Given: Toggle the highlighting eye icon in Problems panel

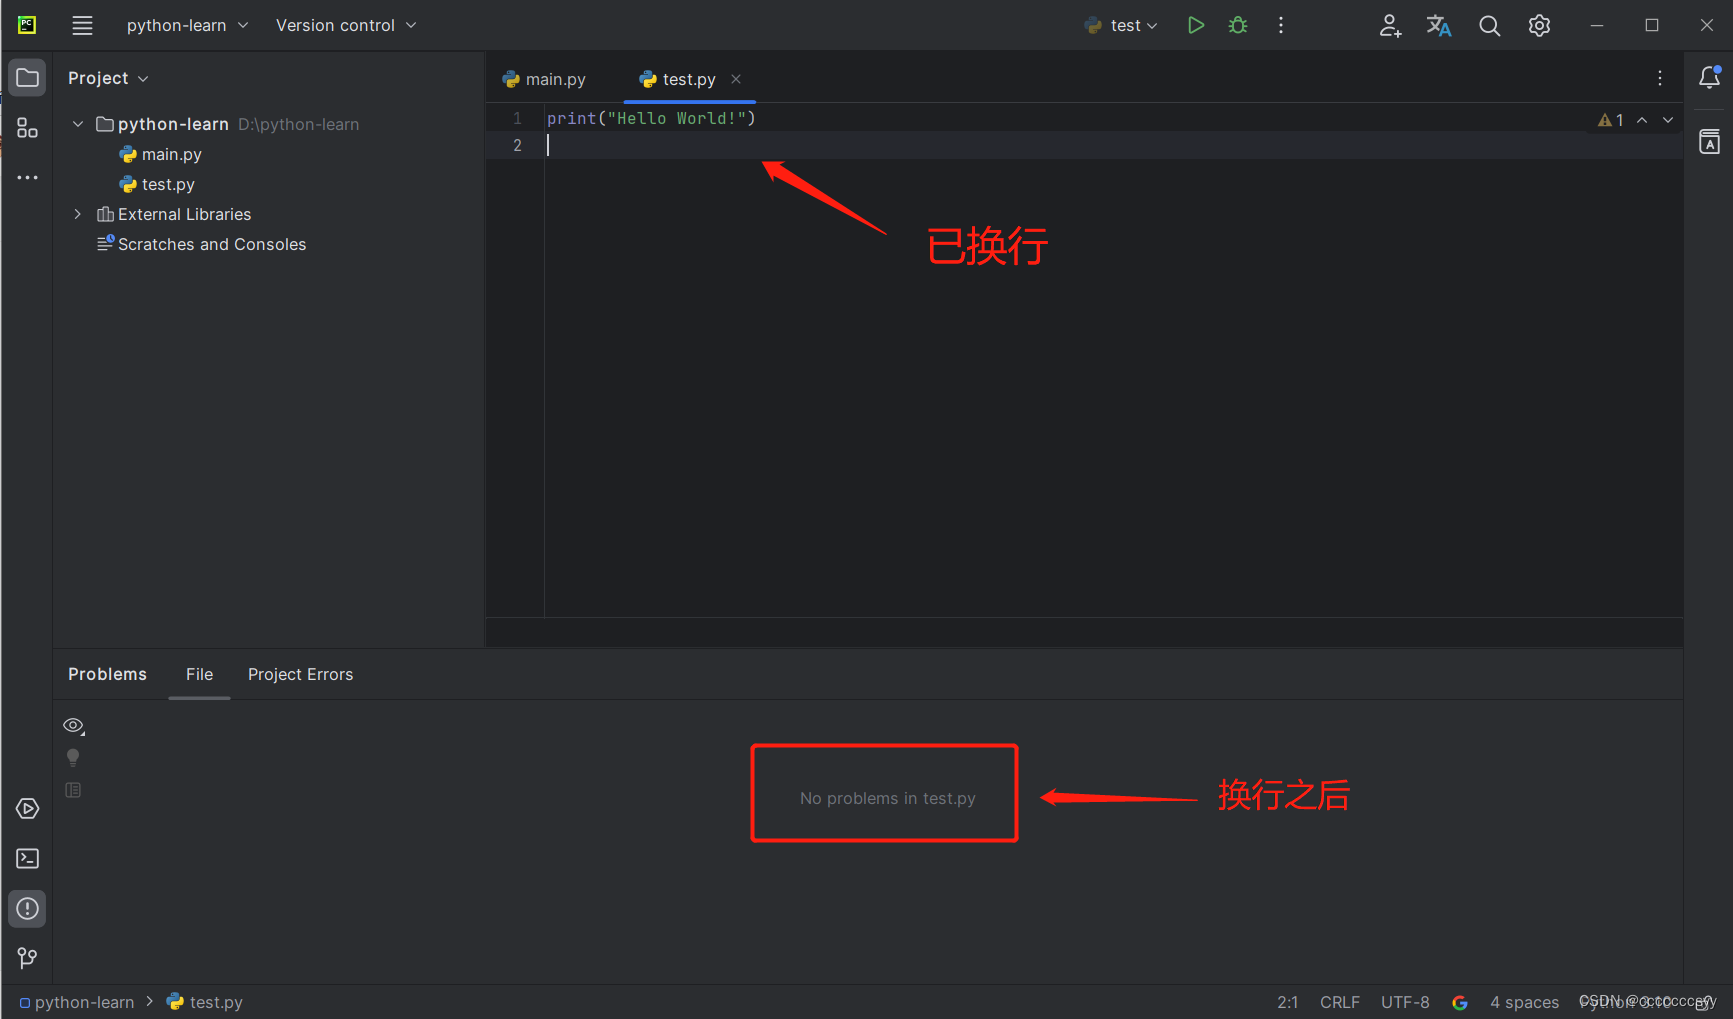Looking at the screenshot, I should [73, 725].
